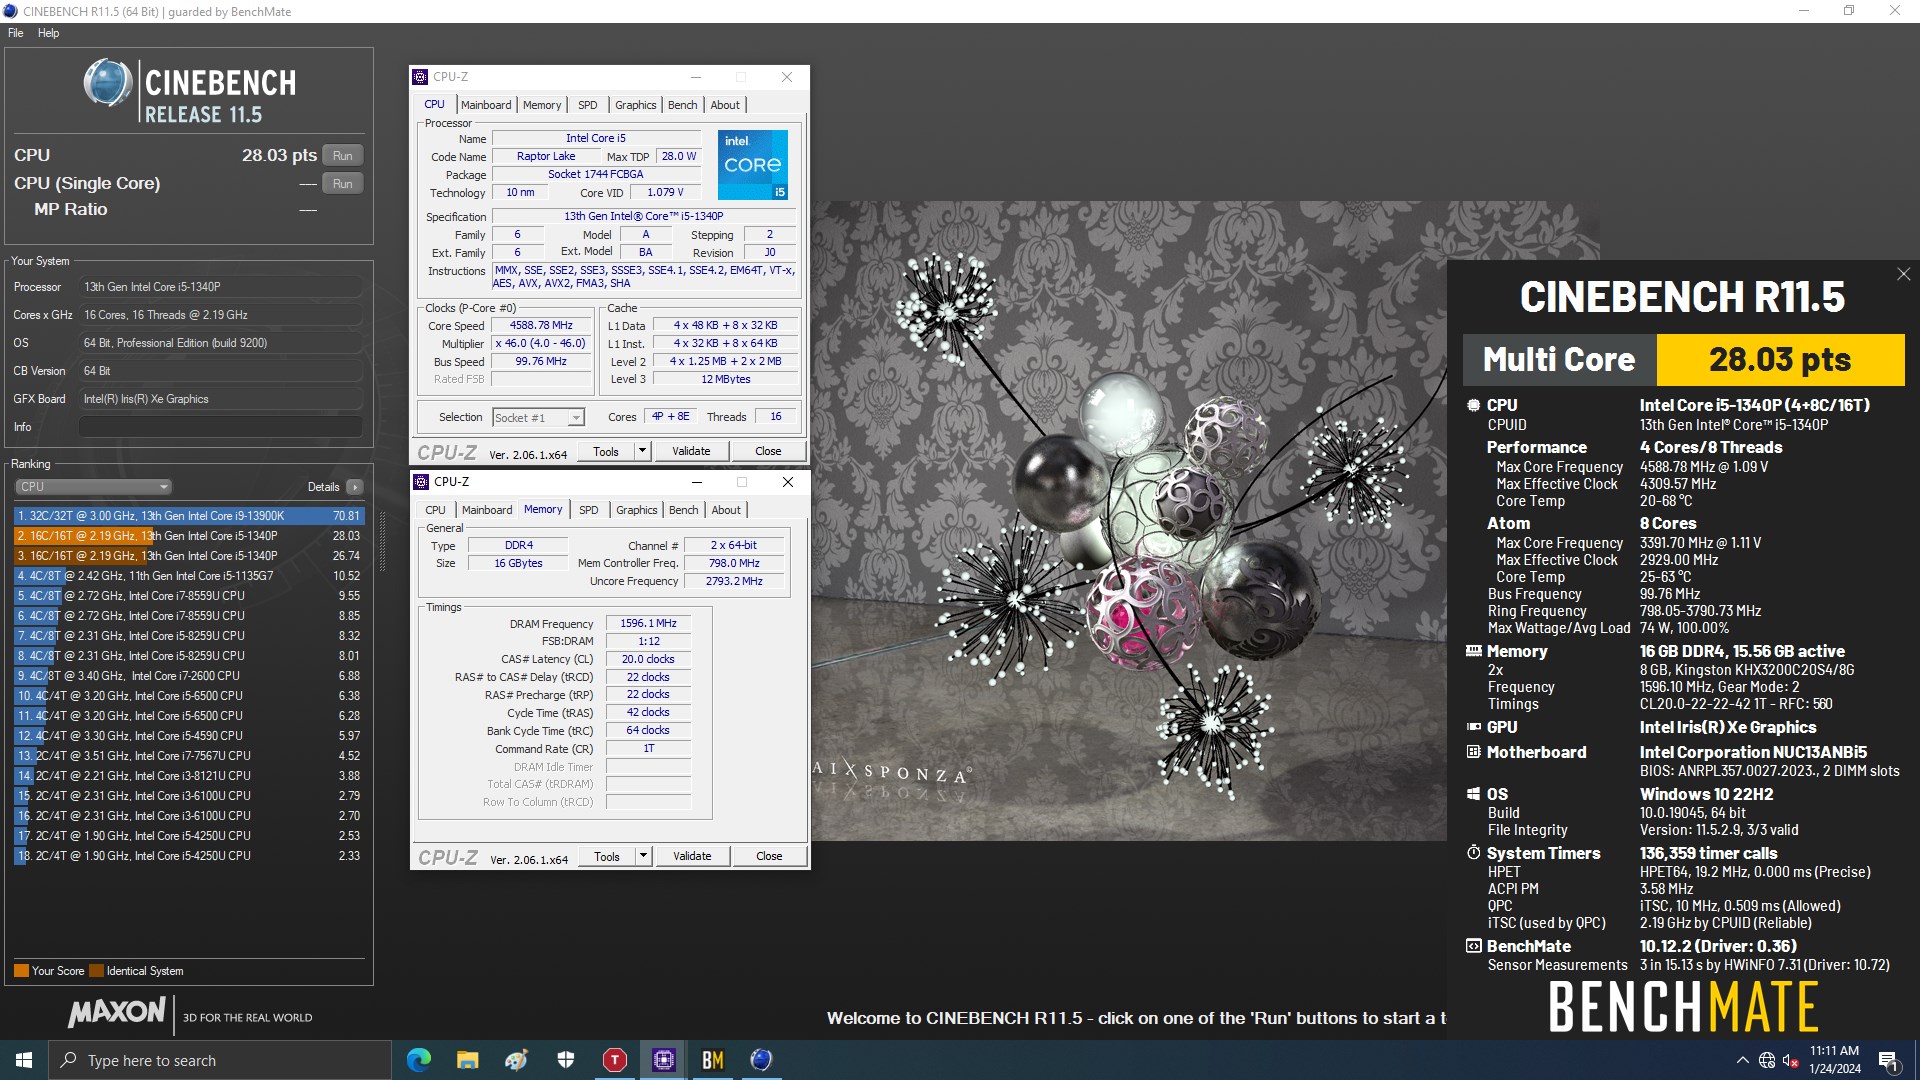Open Microsoft Edge from taskbar
Screen dimensions: 1920x1080
coord(419,1060)
